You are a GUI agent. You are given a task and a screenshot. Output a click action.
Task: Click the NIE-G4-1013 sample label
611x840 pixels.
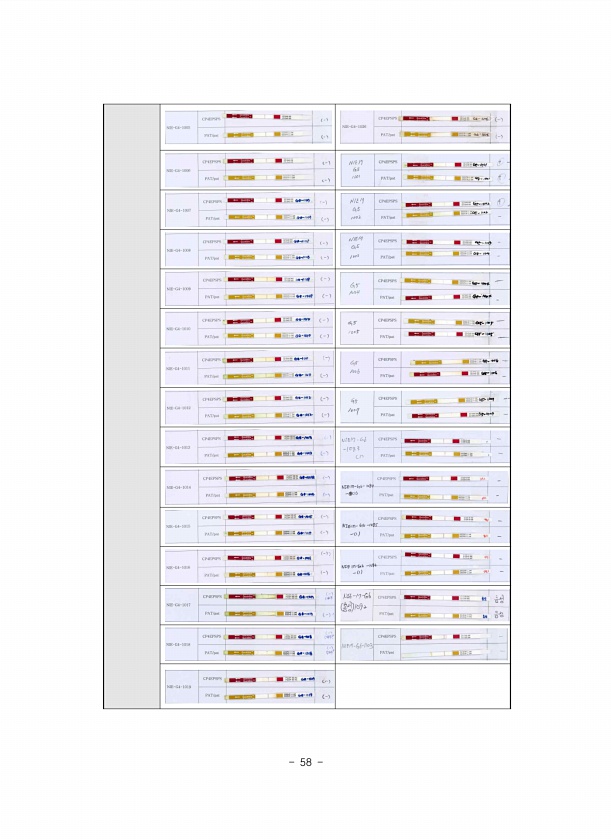click(178, 448)
